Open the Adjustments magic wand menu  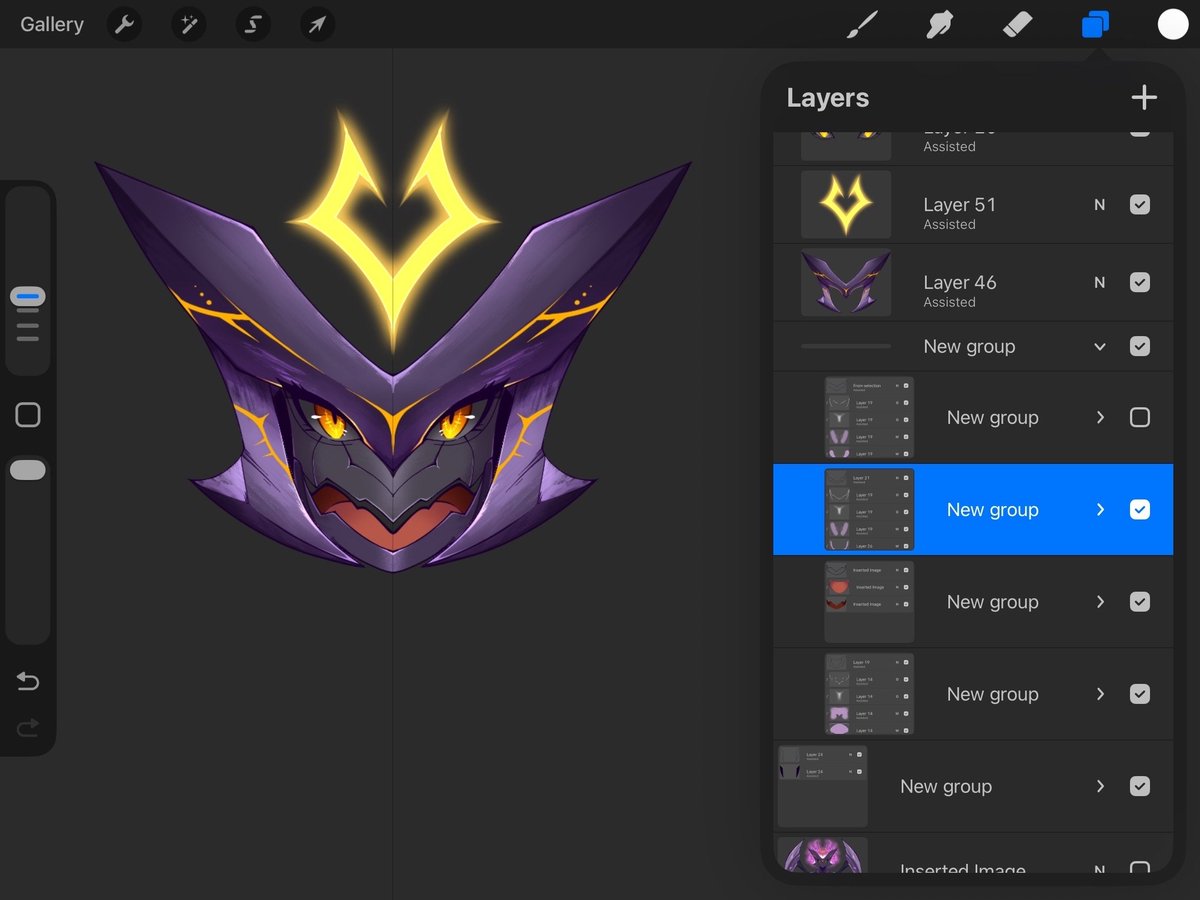tap(188, 24)
